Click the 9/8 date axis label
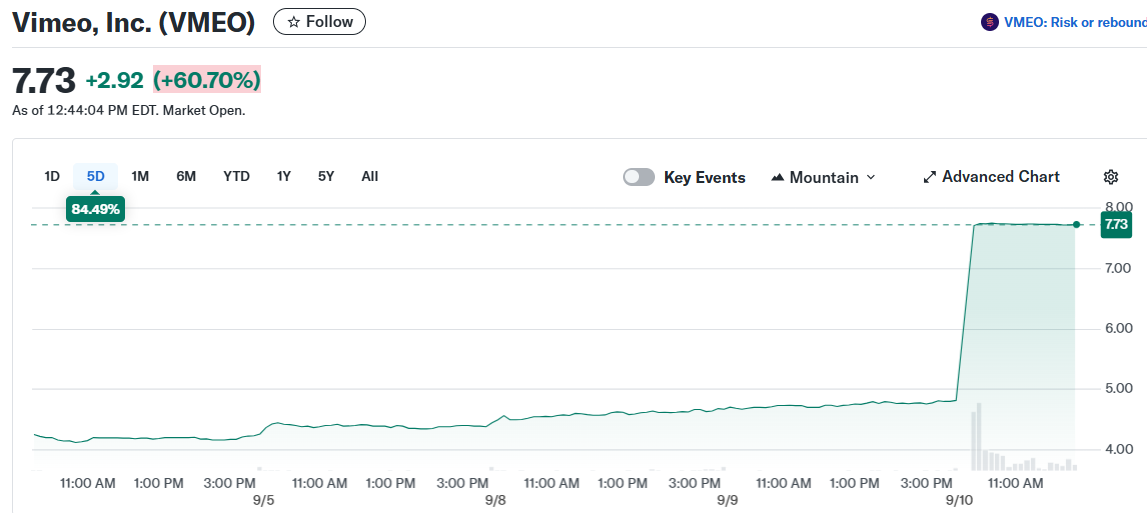 point(495,501)
